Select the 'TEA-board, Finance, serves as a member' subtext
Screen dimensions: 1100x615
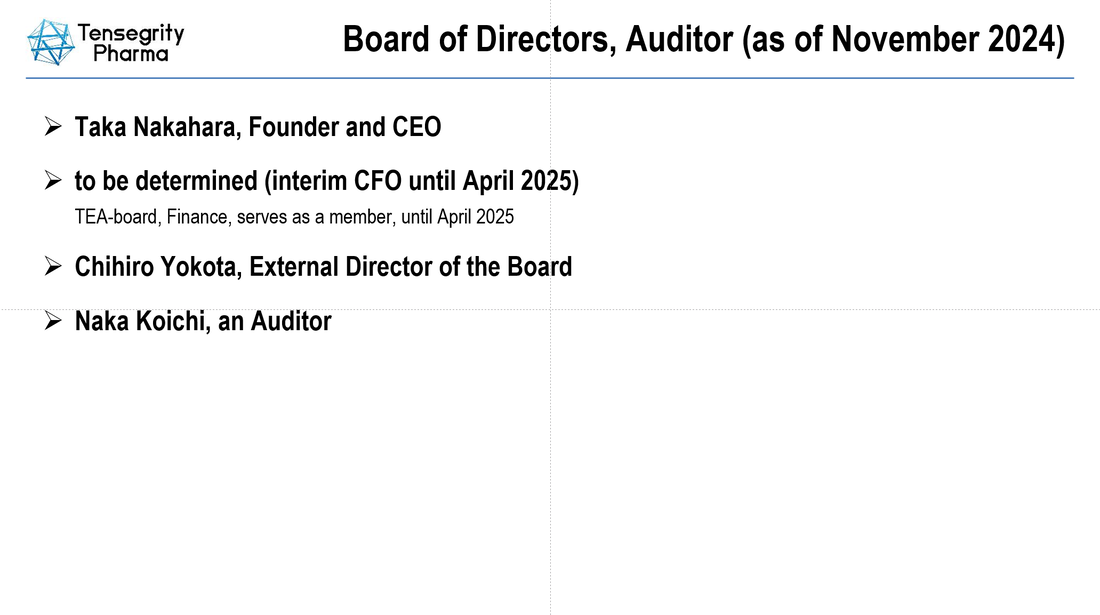coord(294,217)
